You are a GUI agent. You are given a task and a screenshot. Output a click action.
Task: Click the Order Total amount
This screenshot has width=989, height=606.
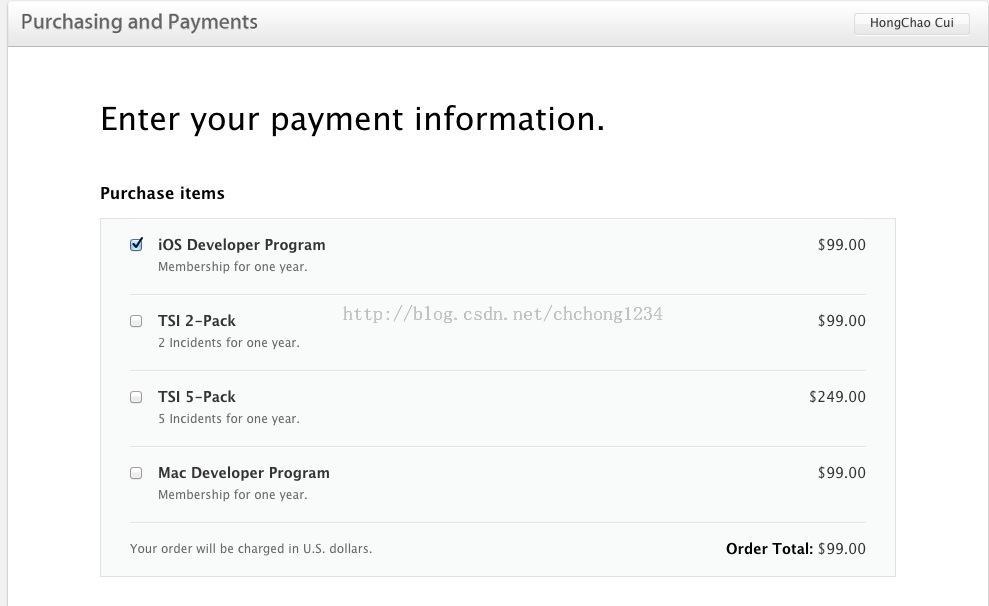841,549
